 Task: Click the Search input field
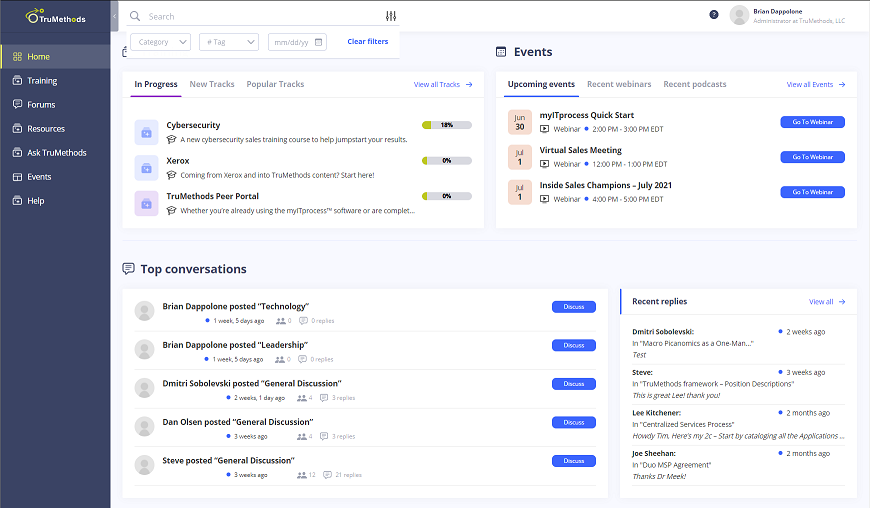pos(264,17)
